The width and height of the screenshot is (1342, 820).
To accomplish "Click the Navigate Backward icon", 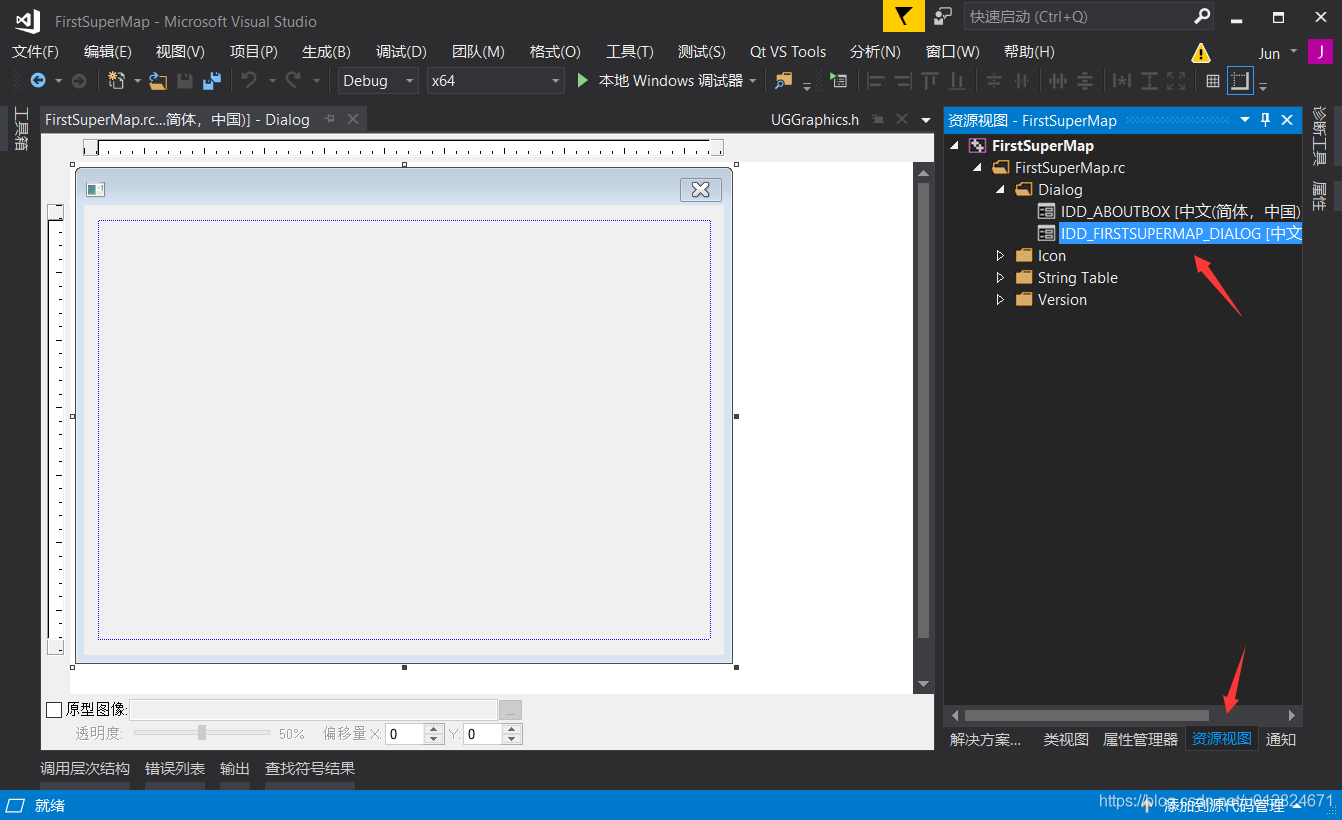I will (x=39, y=81).
